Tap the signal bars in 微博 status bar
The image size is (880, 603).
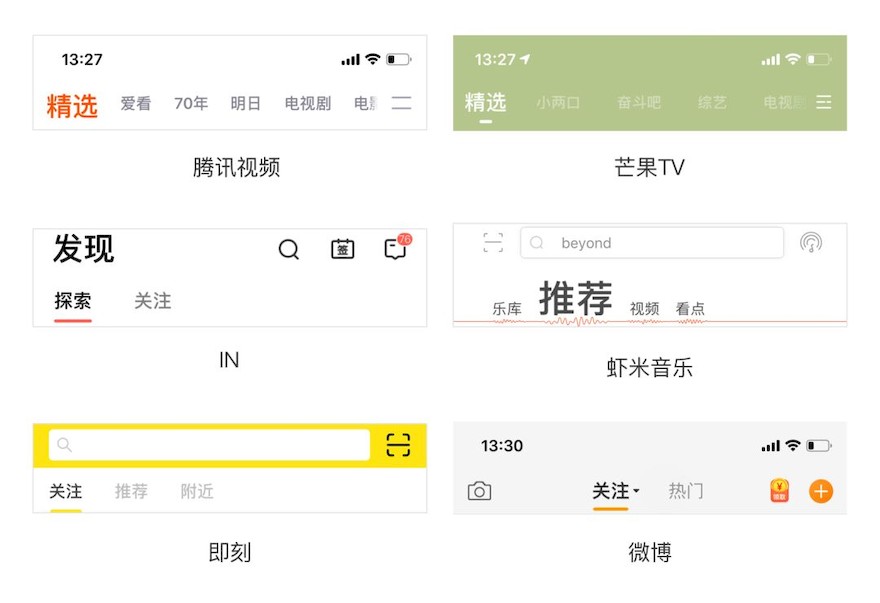click(771, 446)
